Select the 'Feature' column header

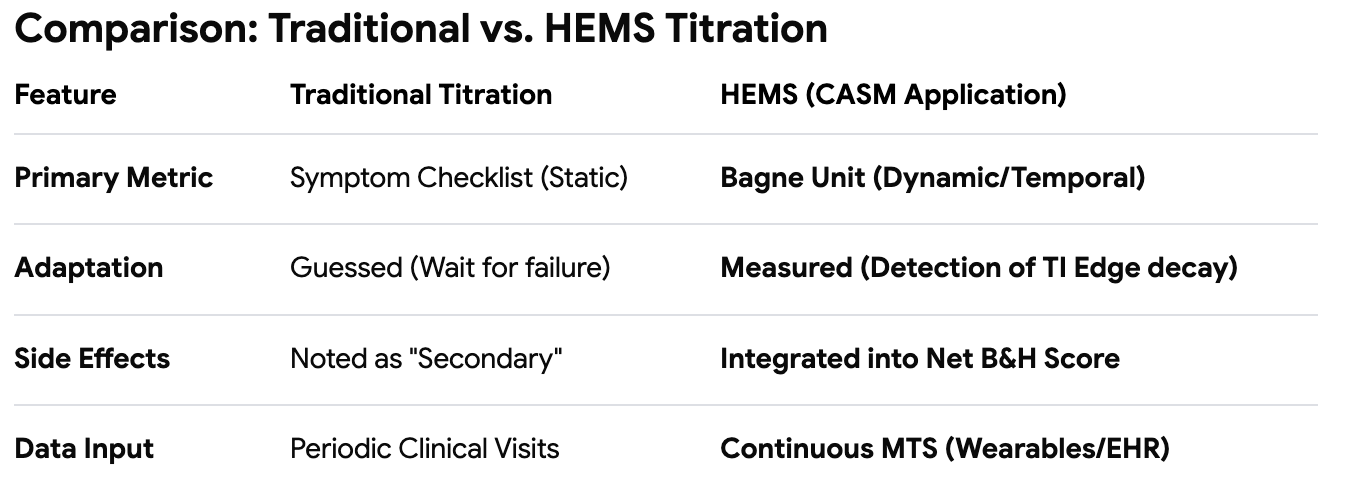65,95
